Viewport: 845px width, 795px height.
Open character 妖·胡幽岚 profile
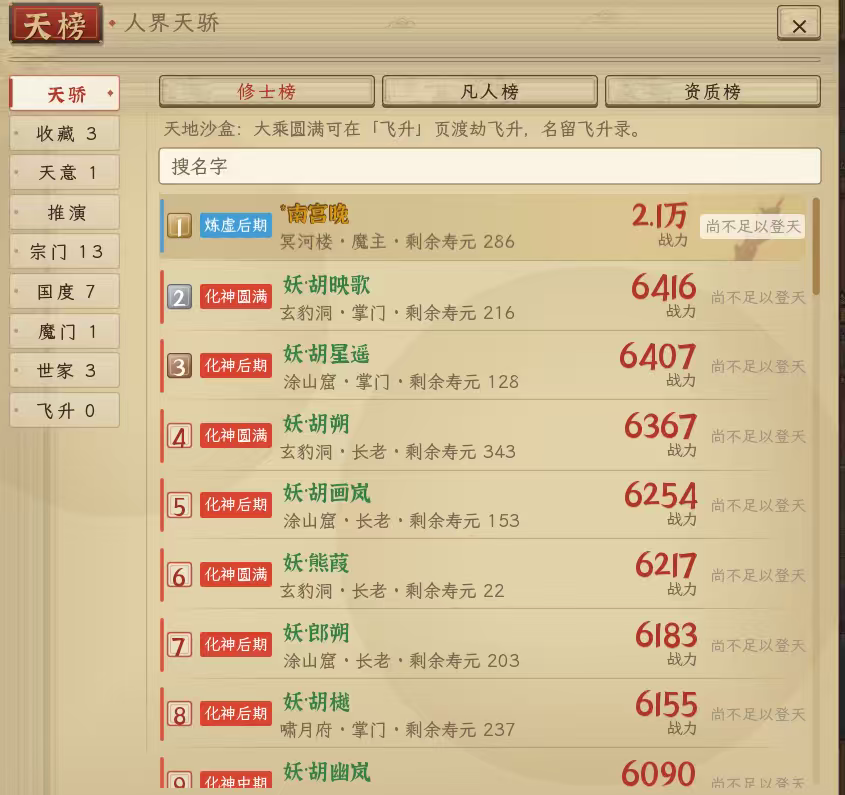327,772
